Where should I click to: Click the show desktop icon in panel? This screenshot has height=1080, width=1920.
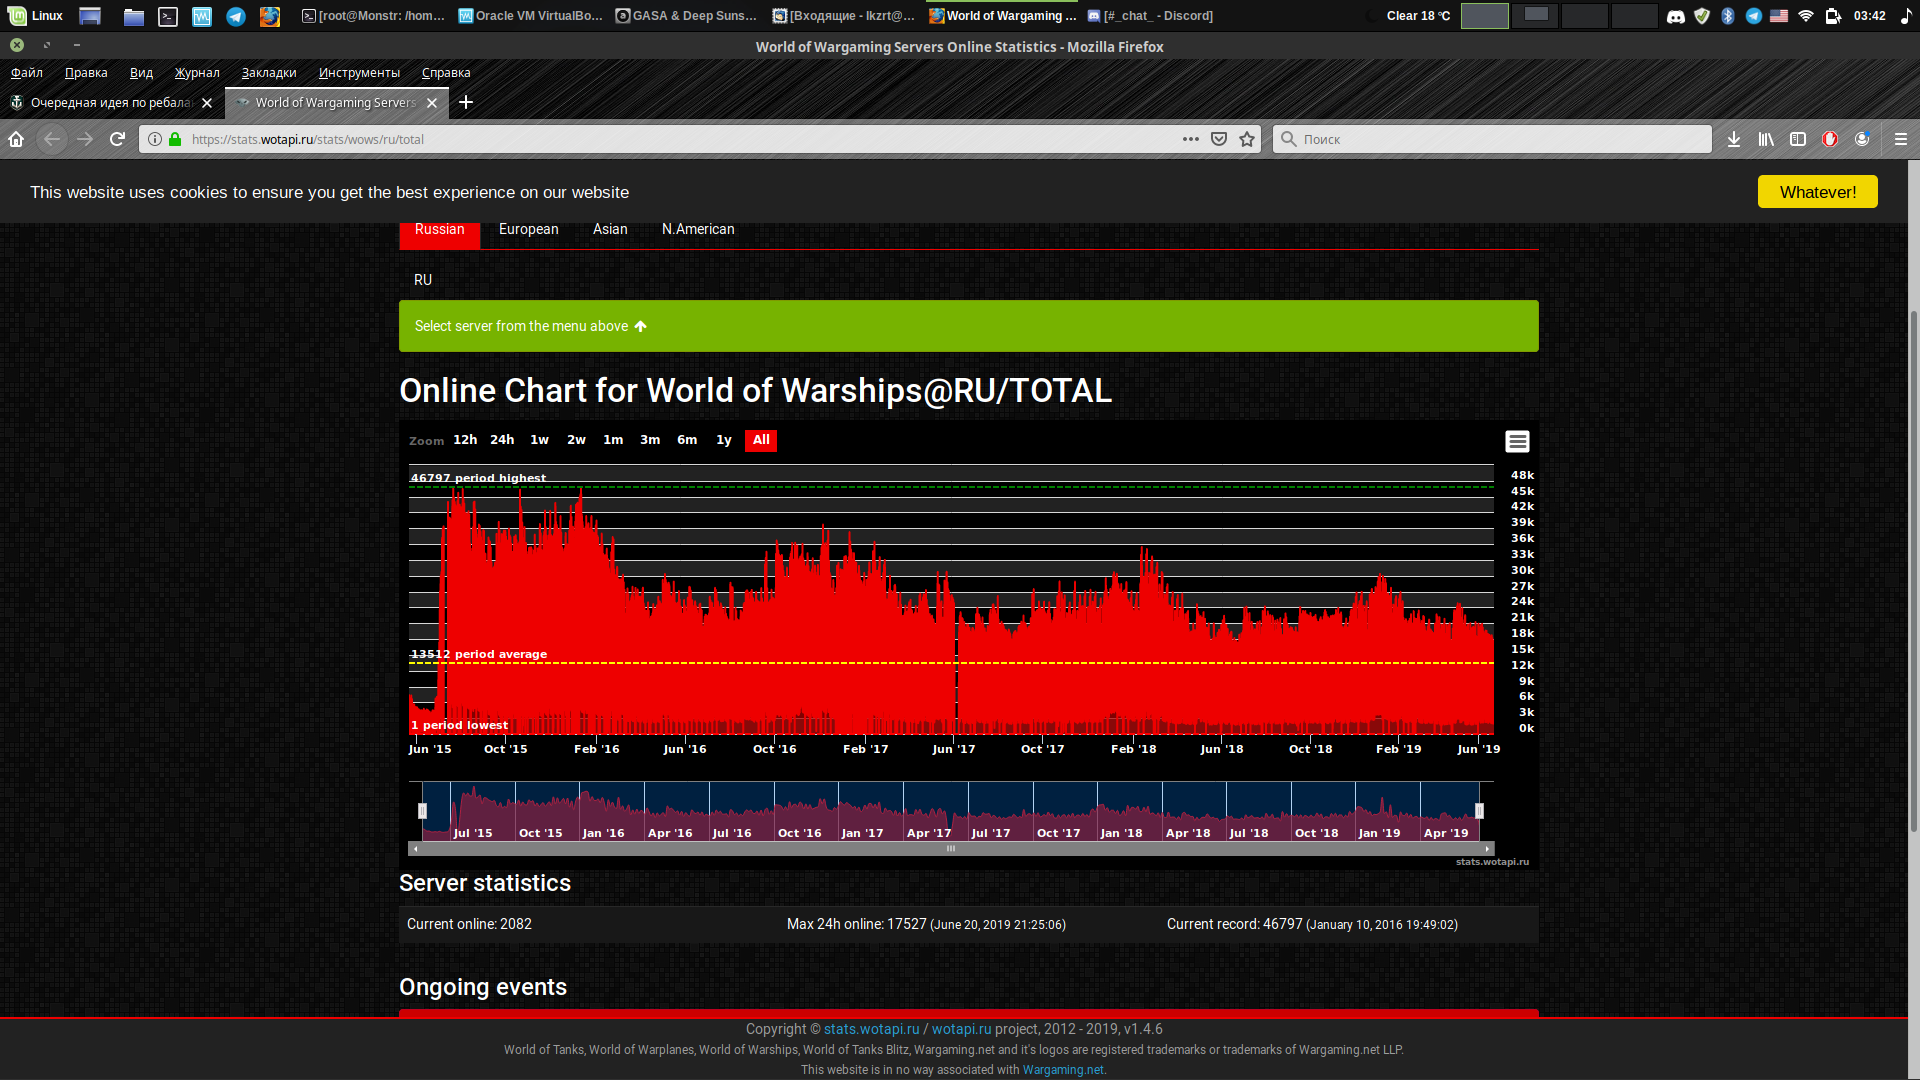(90, 16)
